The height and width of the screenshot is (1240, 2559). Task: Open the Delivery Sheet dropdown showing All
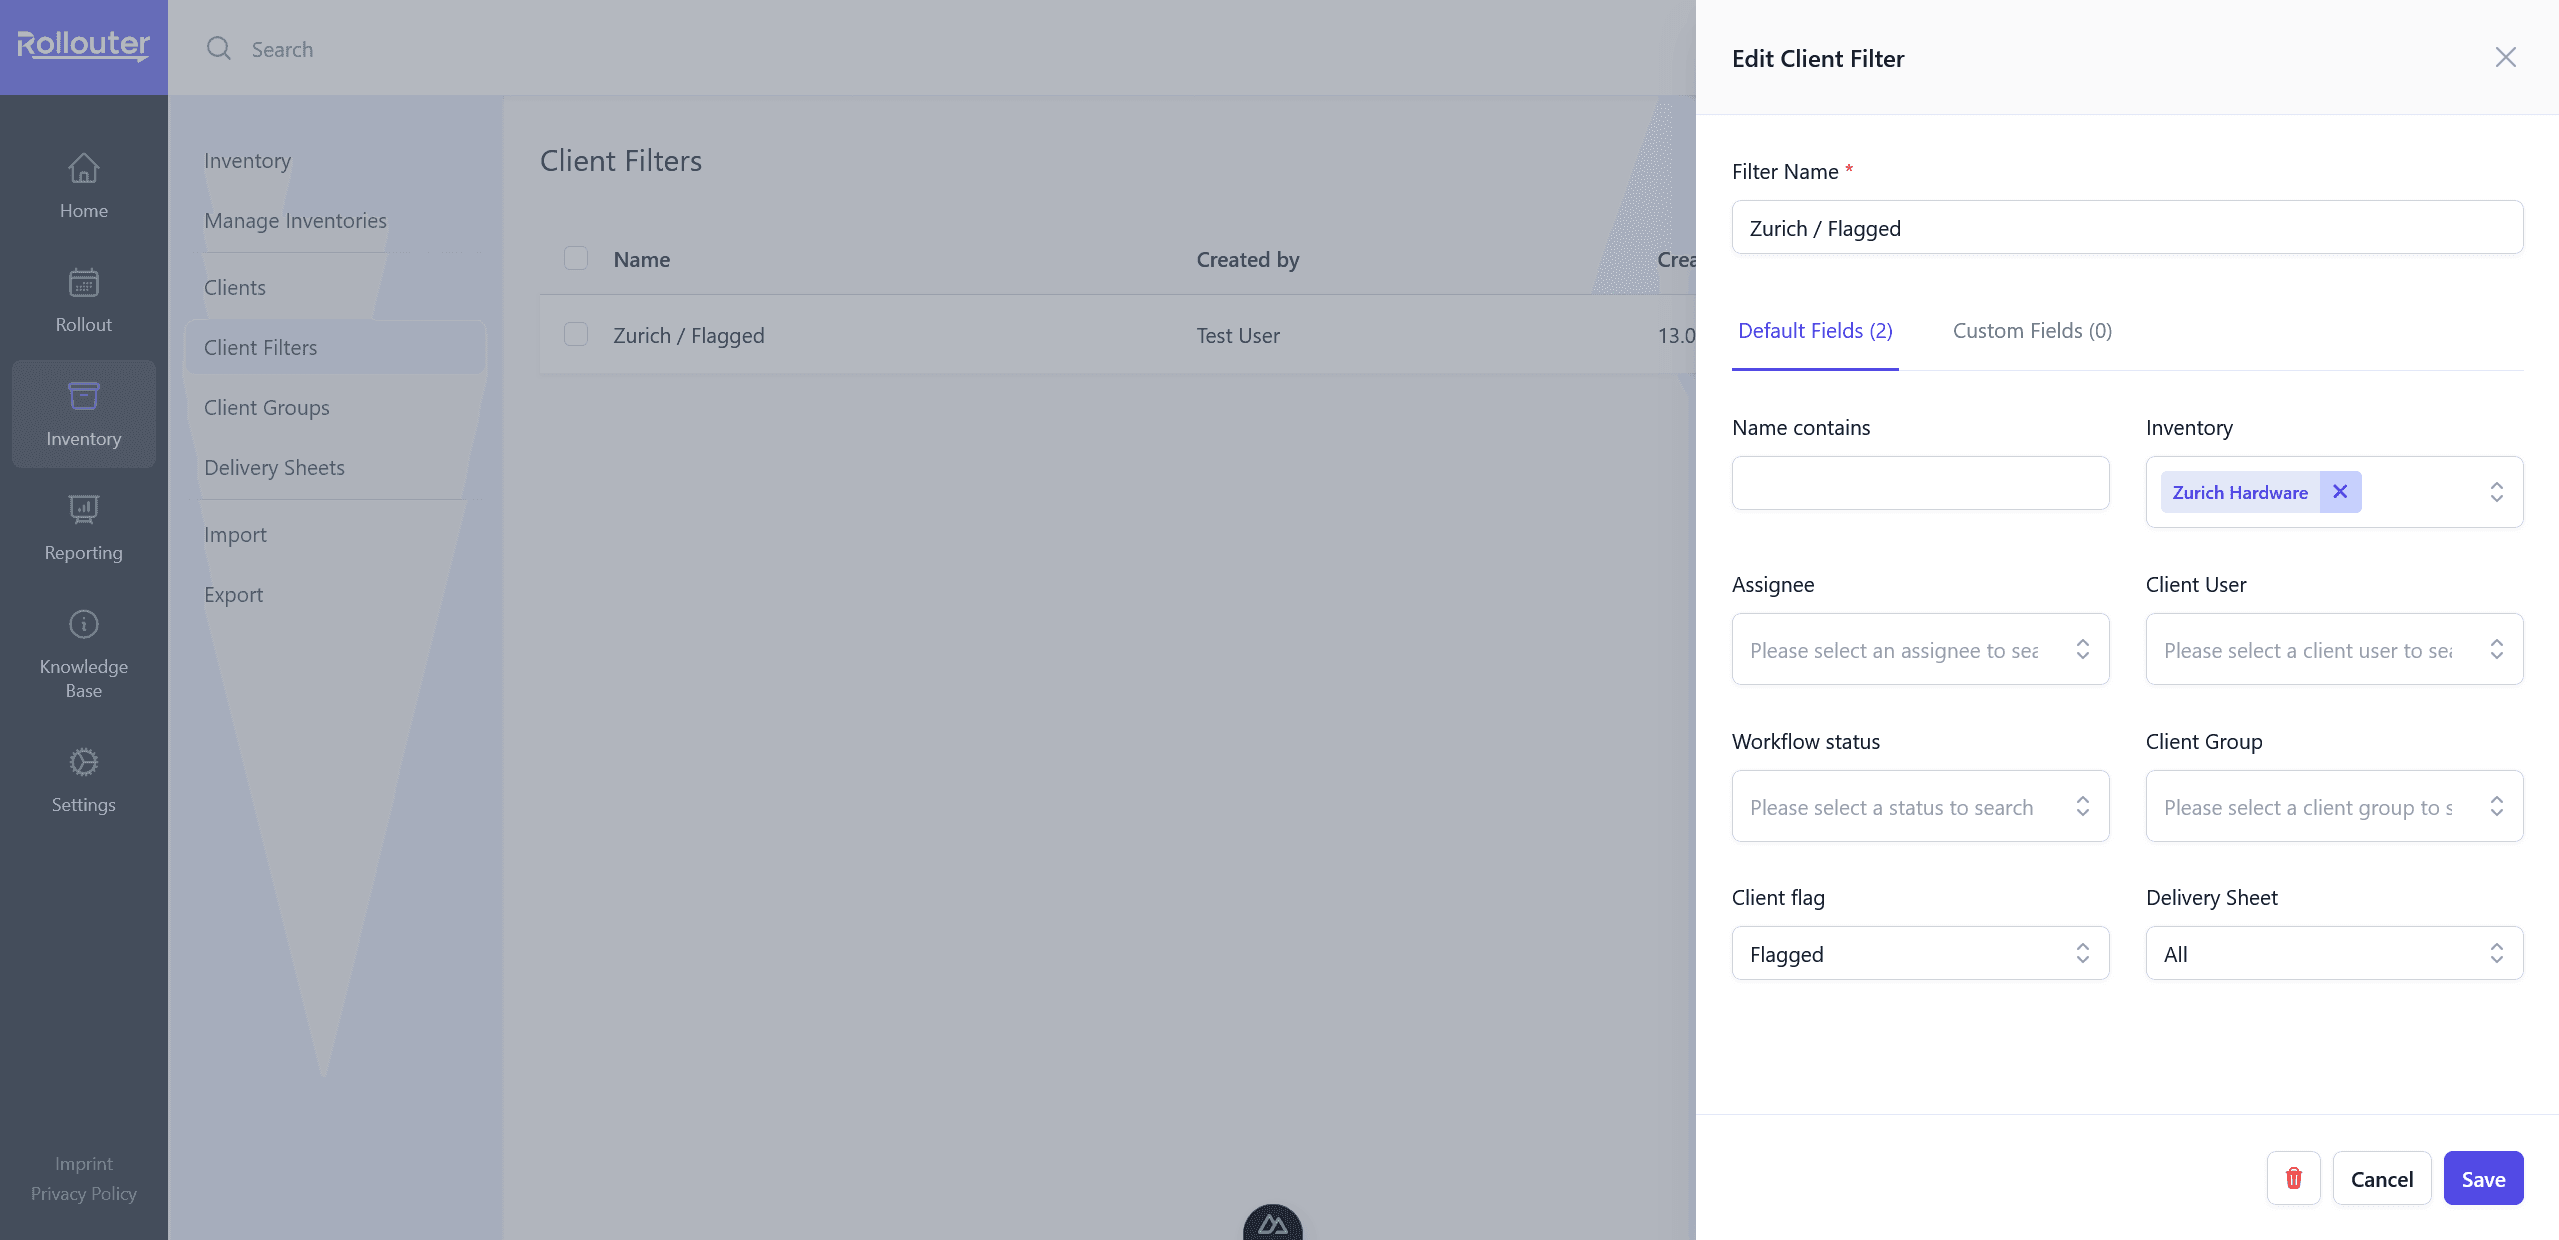click(x=2334, y=953)
